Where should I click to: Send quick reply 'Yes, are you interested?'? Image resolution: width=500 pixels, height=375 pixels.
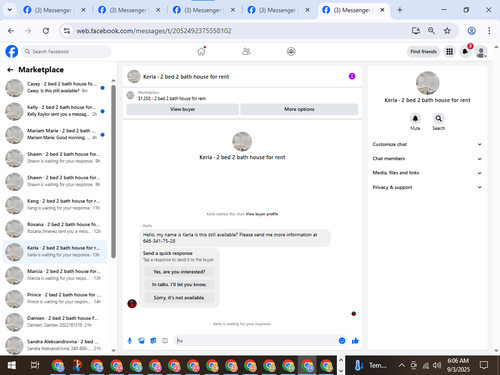coord(179,272)
